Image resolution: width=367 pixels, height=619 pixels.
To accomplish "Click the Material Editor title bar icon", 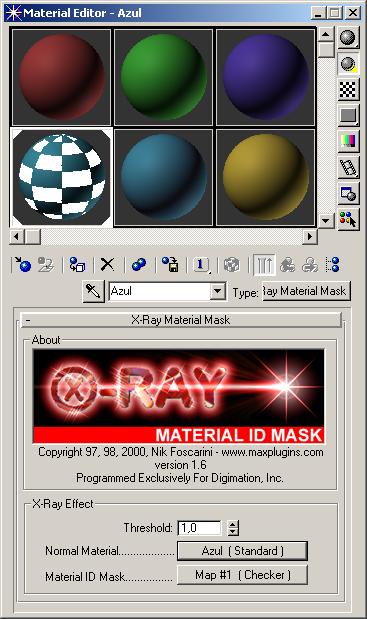I will tap(13, 13).
